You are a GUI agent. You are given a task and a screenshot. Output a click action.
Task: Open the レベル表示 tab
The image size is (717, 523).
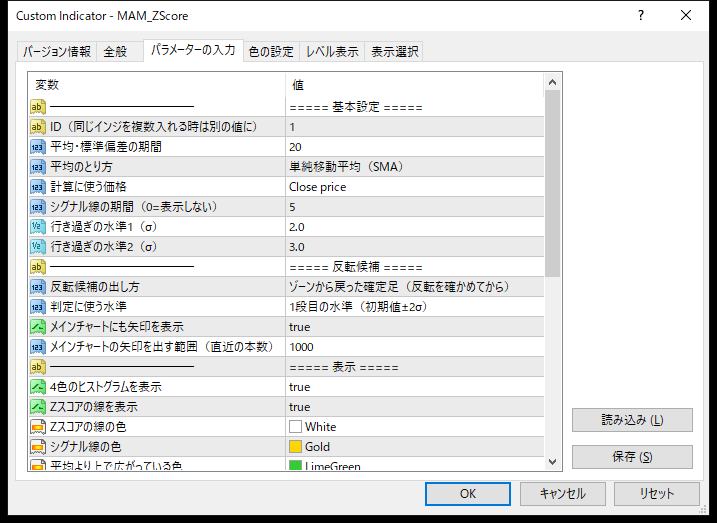click(x=332, y=52)
